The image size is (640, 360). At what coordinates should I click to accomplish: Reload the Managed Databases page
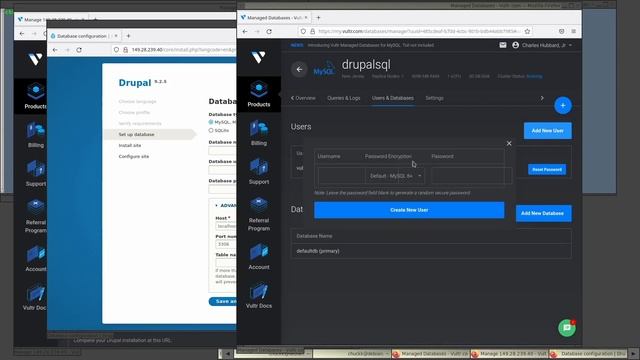(x=269, y=31)
